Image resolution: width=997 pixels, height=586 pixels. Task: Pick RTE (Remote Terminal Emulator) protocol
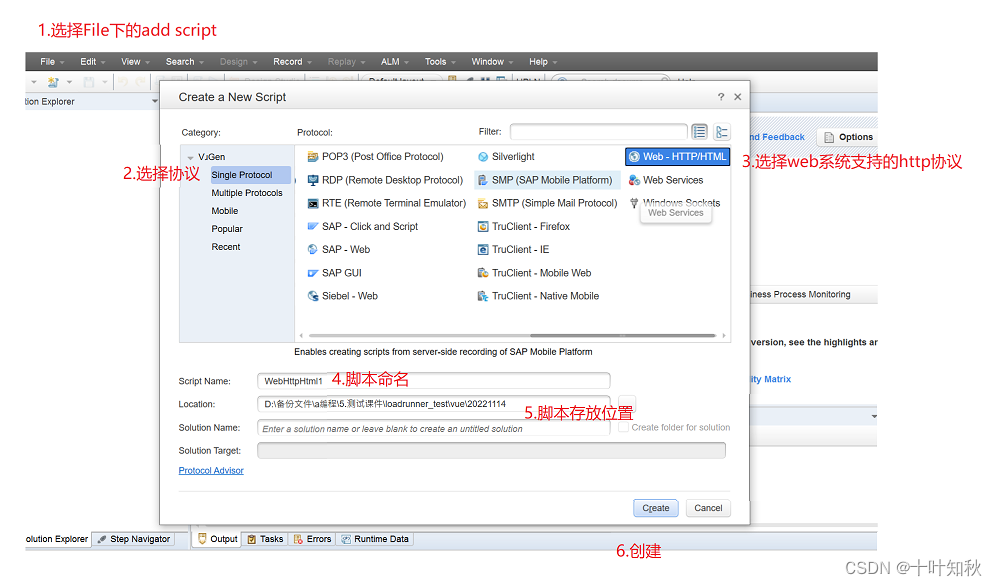[387, 203]
